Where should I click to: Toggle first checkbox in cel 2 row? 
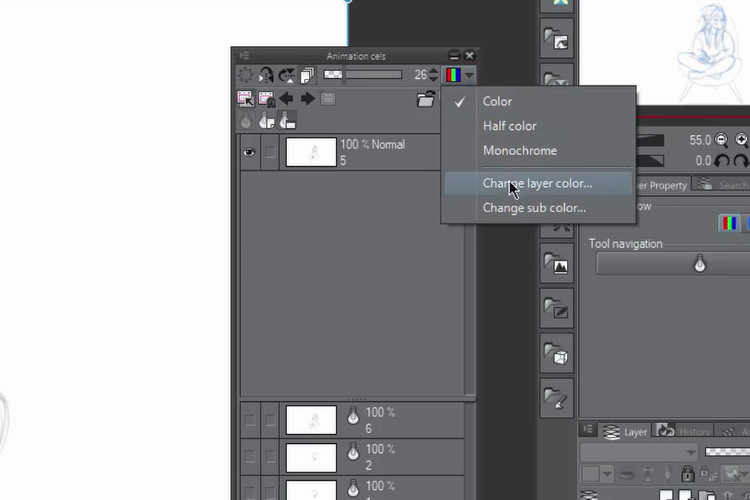click(250, 456)
